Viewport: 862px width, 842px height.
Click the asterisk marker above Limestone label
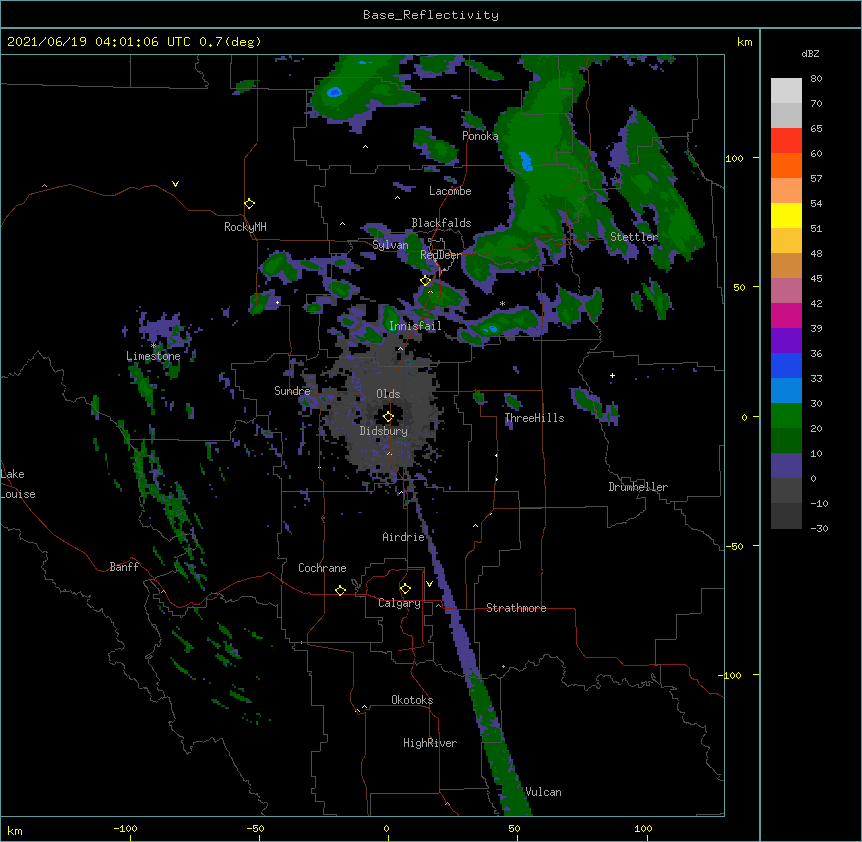[x=153, y=346]
